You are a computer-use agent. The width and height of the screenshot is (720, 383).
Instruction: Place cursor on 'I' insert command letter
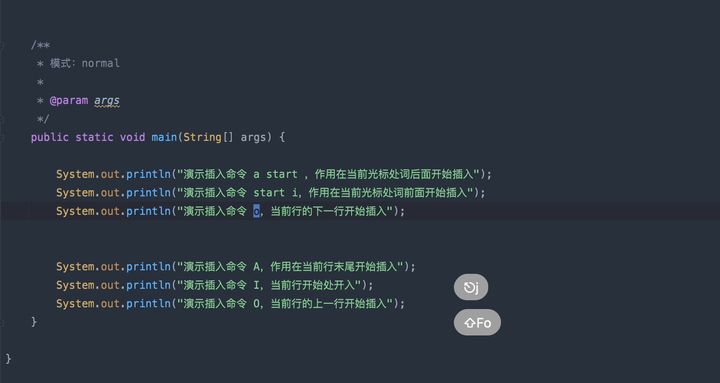[x=256, y=285]
